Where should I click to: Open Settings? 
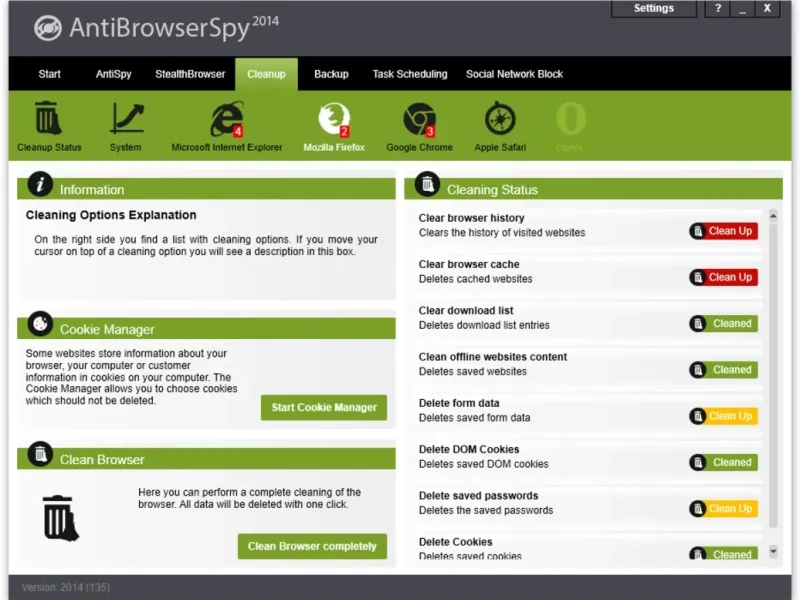654,8
